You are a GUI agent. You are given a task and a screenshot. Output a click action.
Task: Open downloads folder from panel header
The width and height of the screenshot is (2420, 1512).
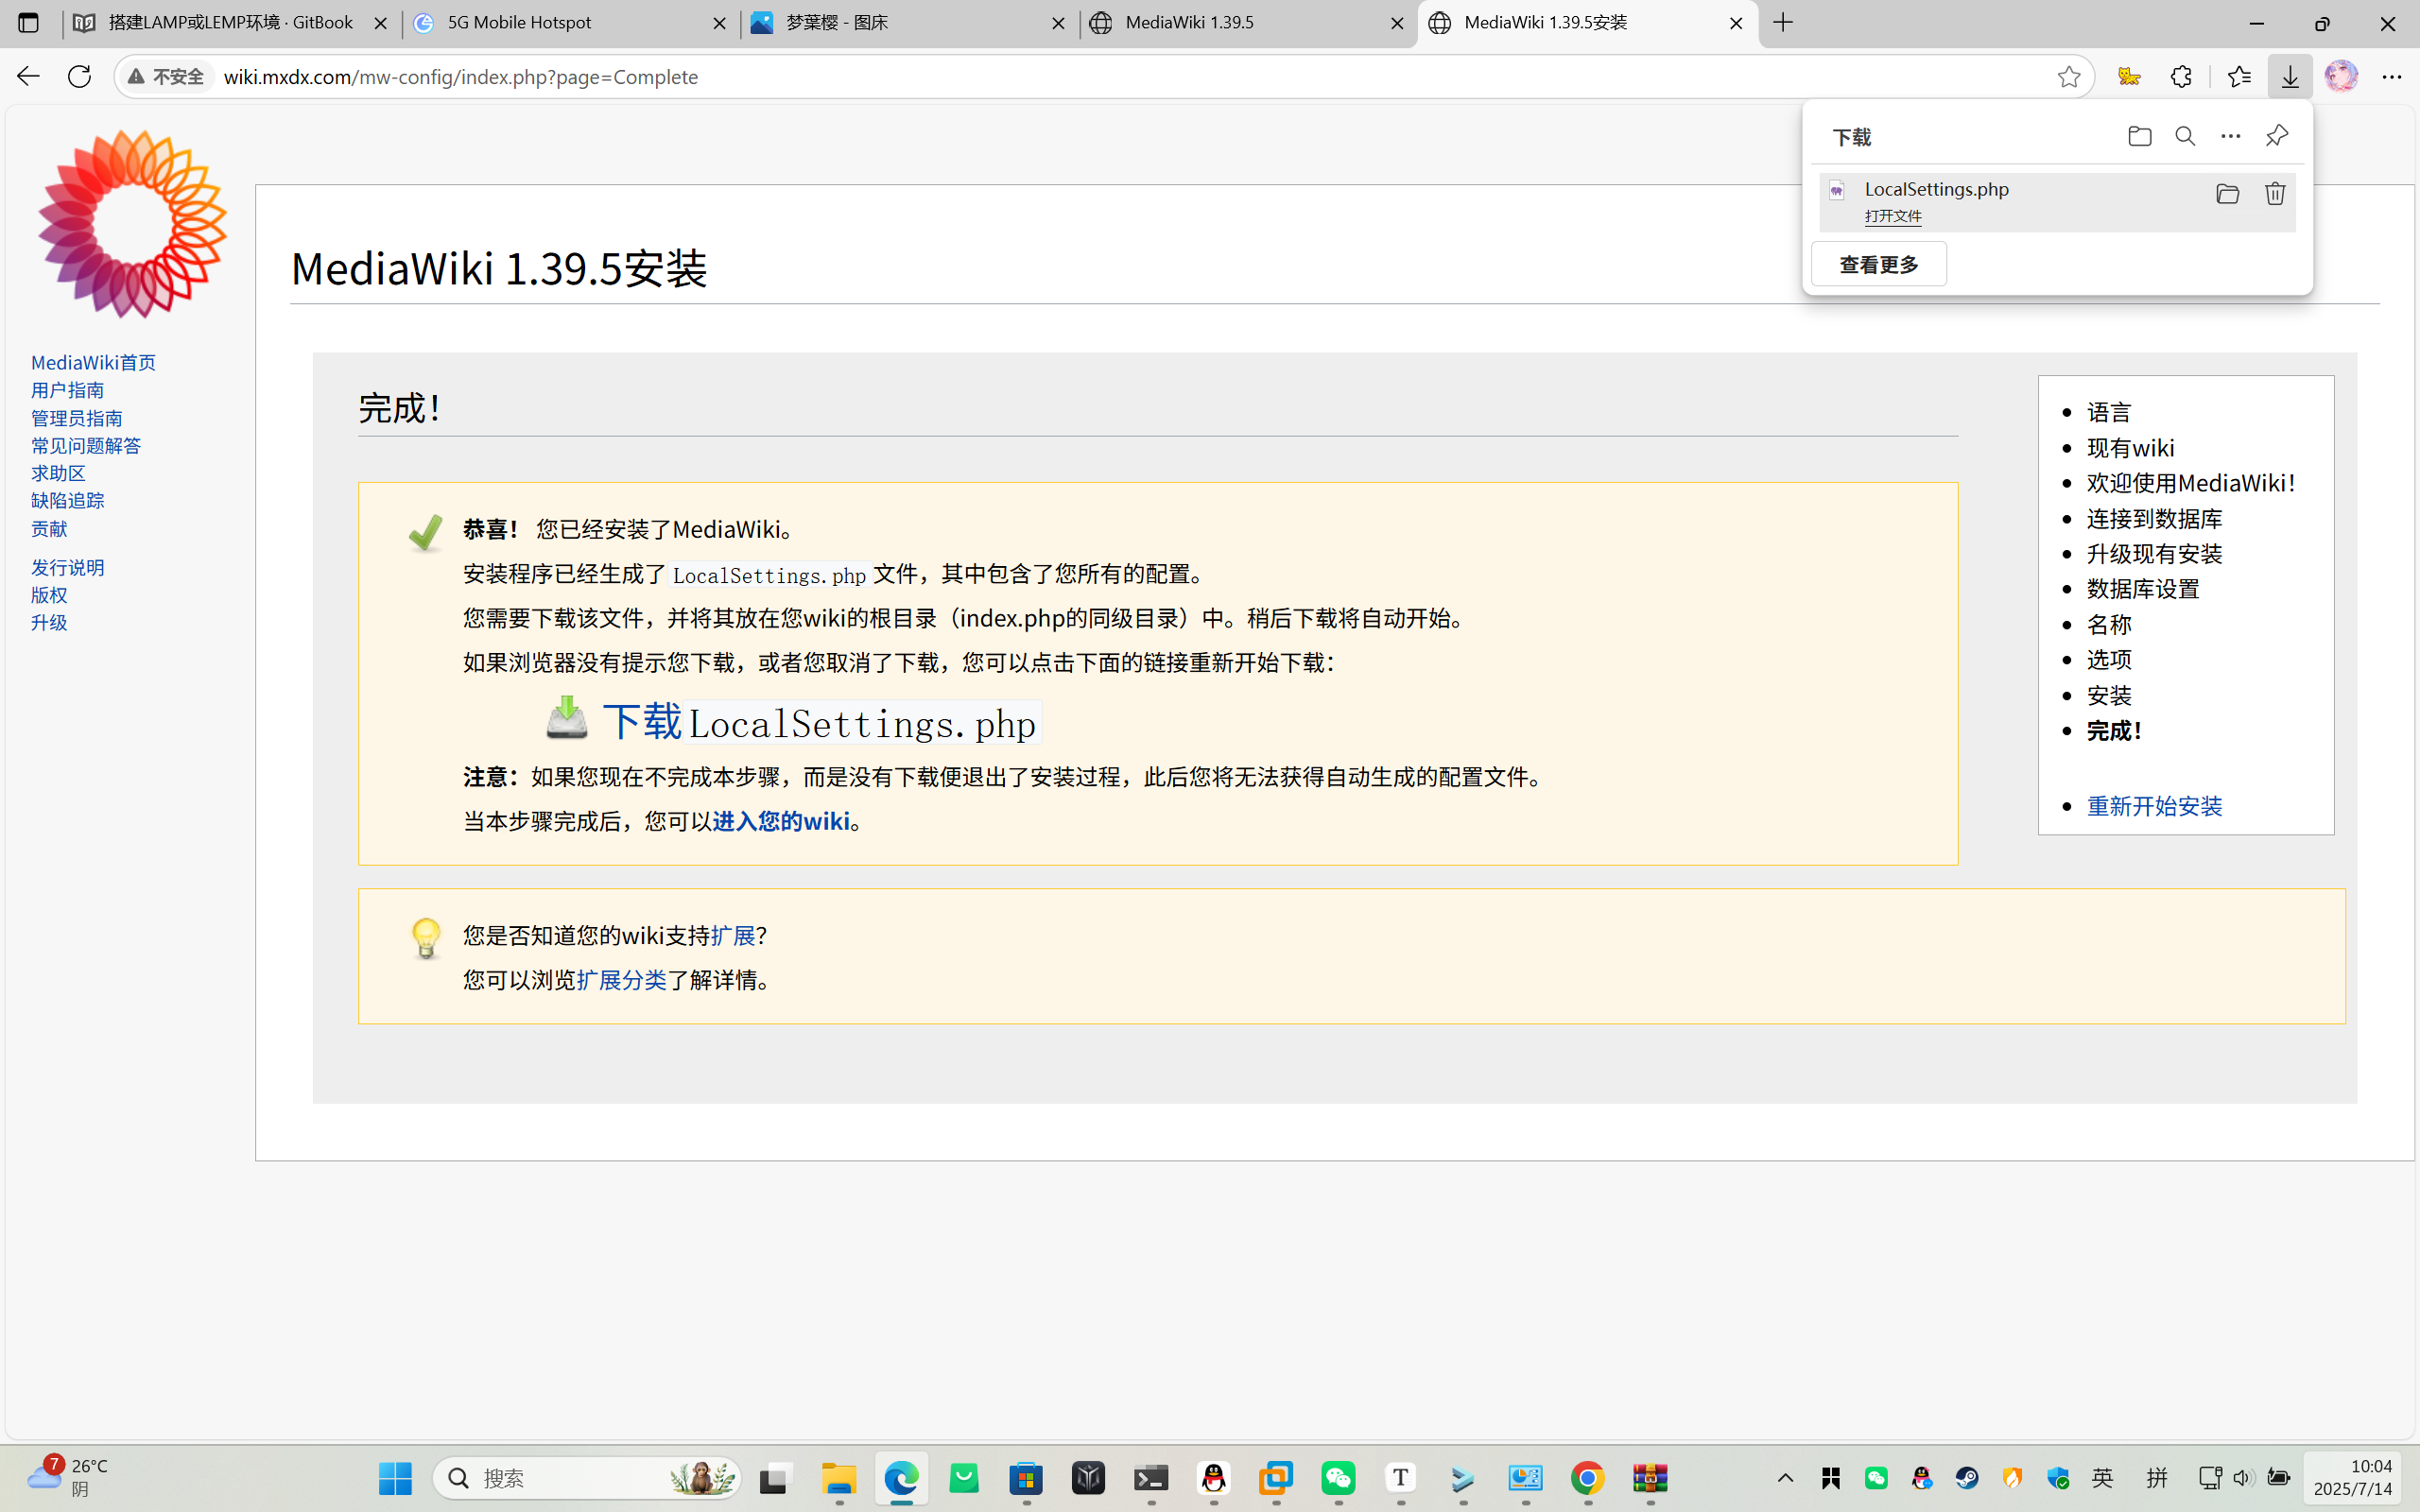[x=2139, y=136]
